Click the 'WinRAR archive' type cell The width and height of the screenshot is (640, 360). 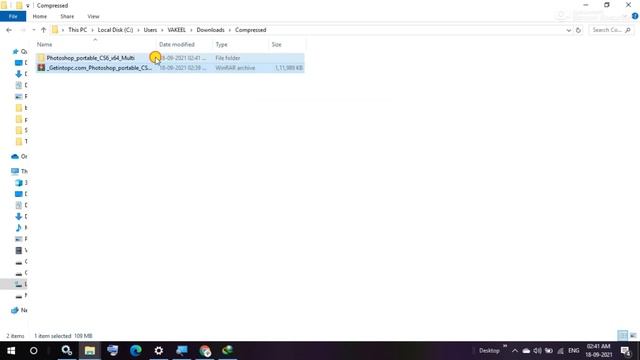(235, 68)
